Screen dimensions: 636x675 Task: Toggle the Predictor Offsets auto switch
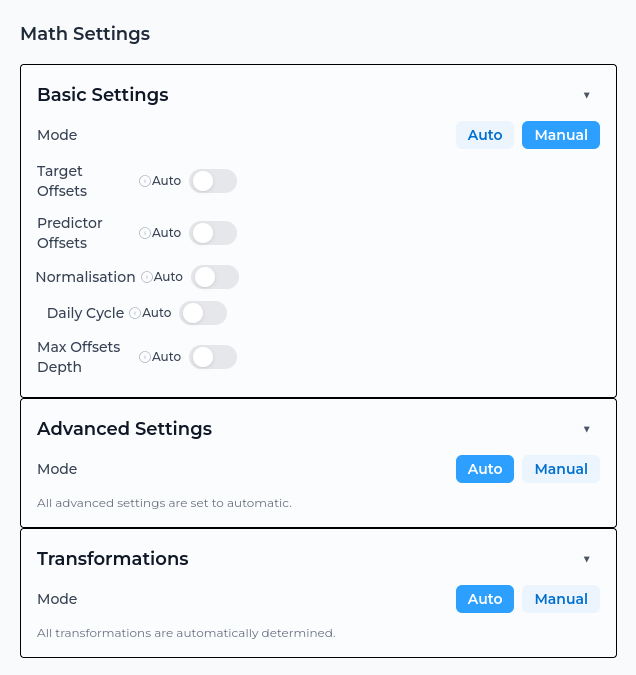[213, 233]
